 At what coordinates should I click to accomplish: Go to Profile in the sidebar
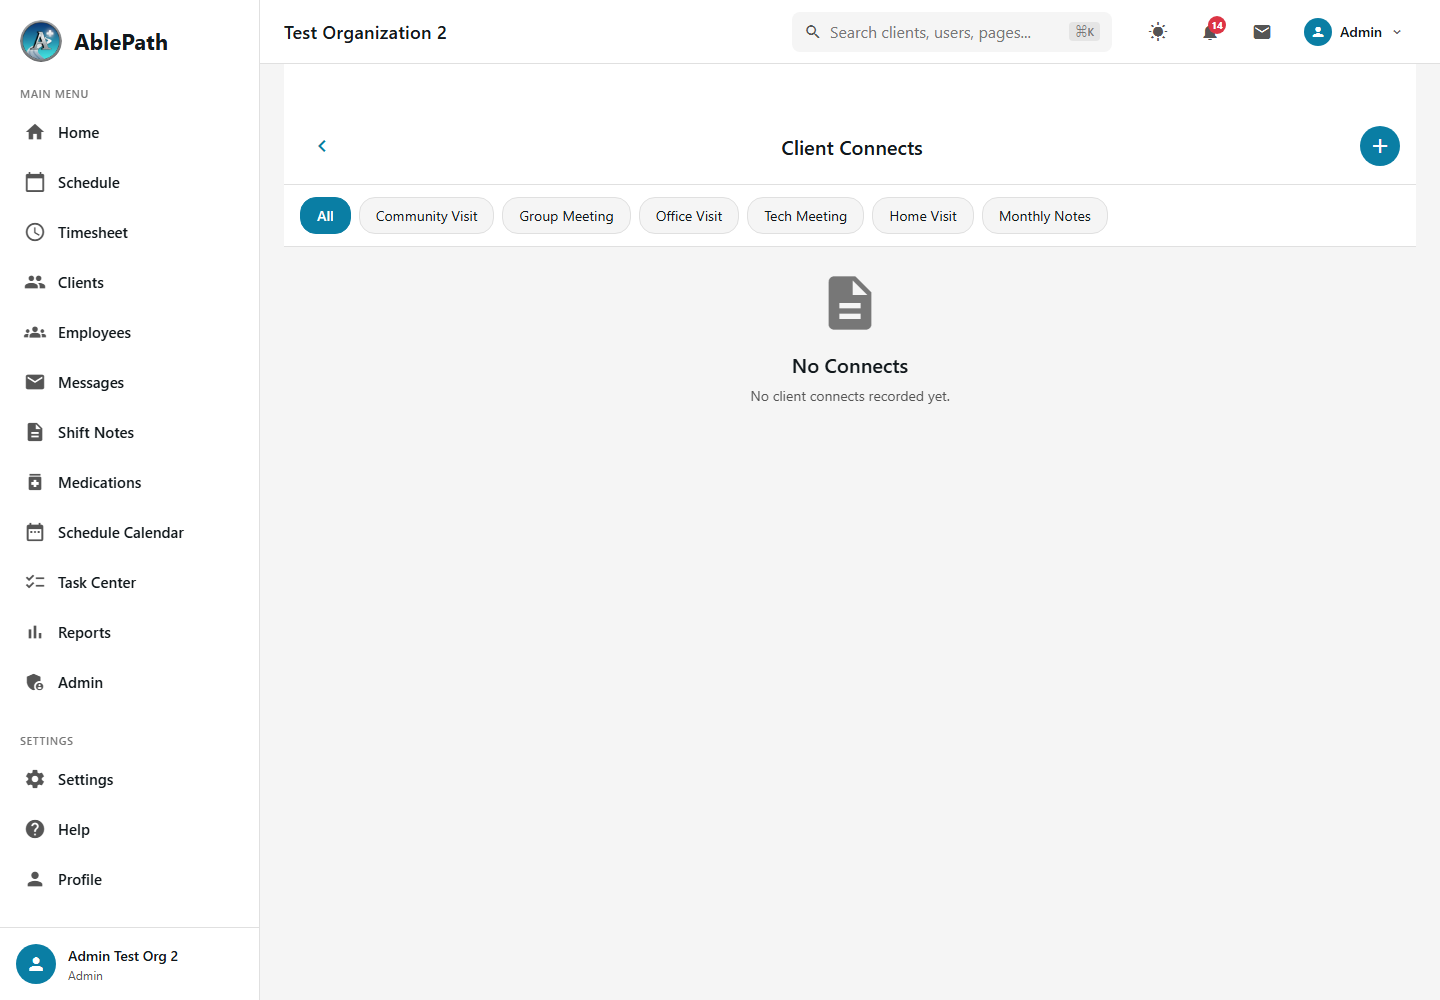[x=129, y=879]
